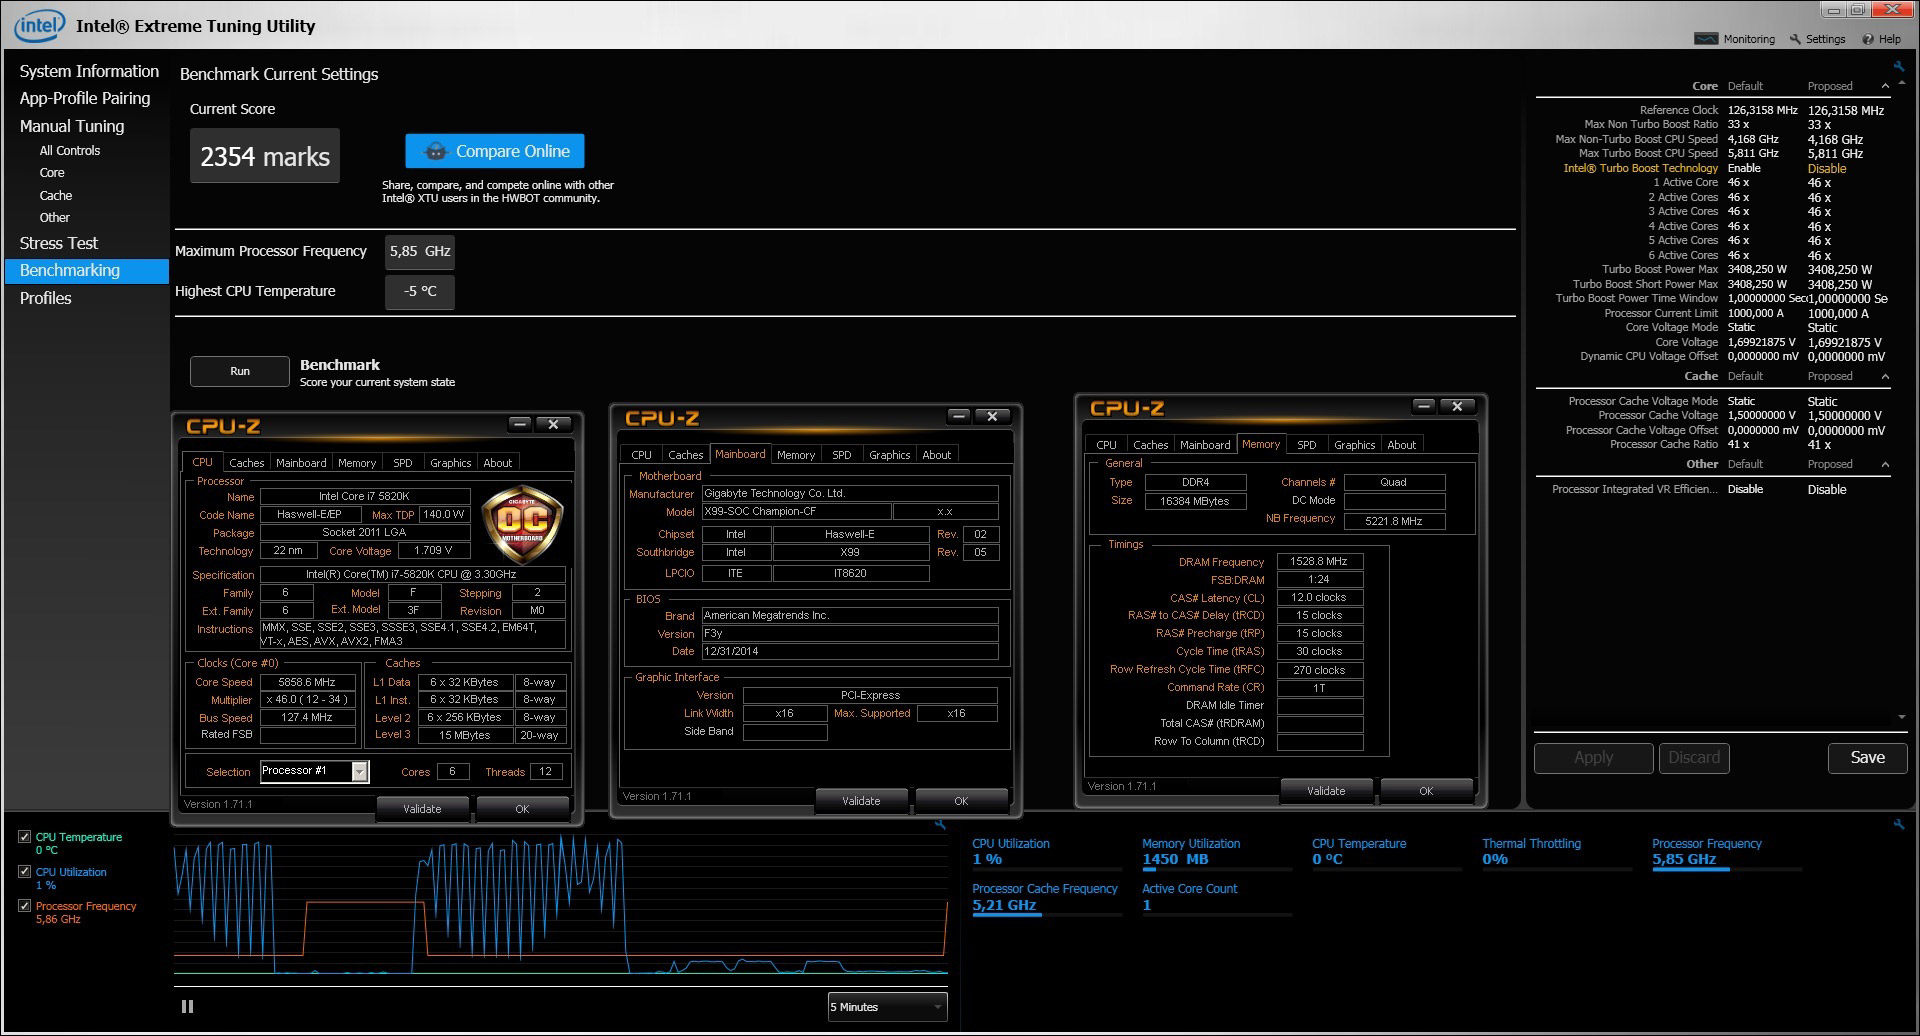Screen dimensions: 1920x1036
Task: Click the Compare Online button
Action: coord(495,151)
